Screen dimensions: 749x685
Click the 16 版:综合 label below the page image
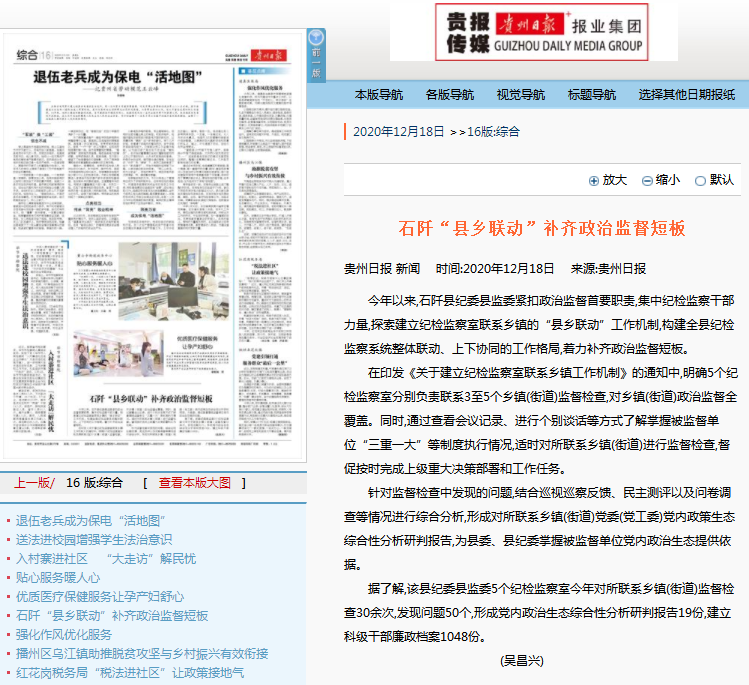coord(94,483)
